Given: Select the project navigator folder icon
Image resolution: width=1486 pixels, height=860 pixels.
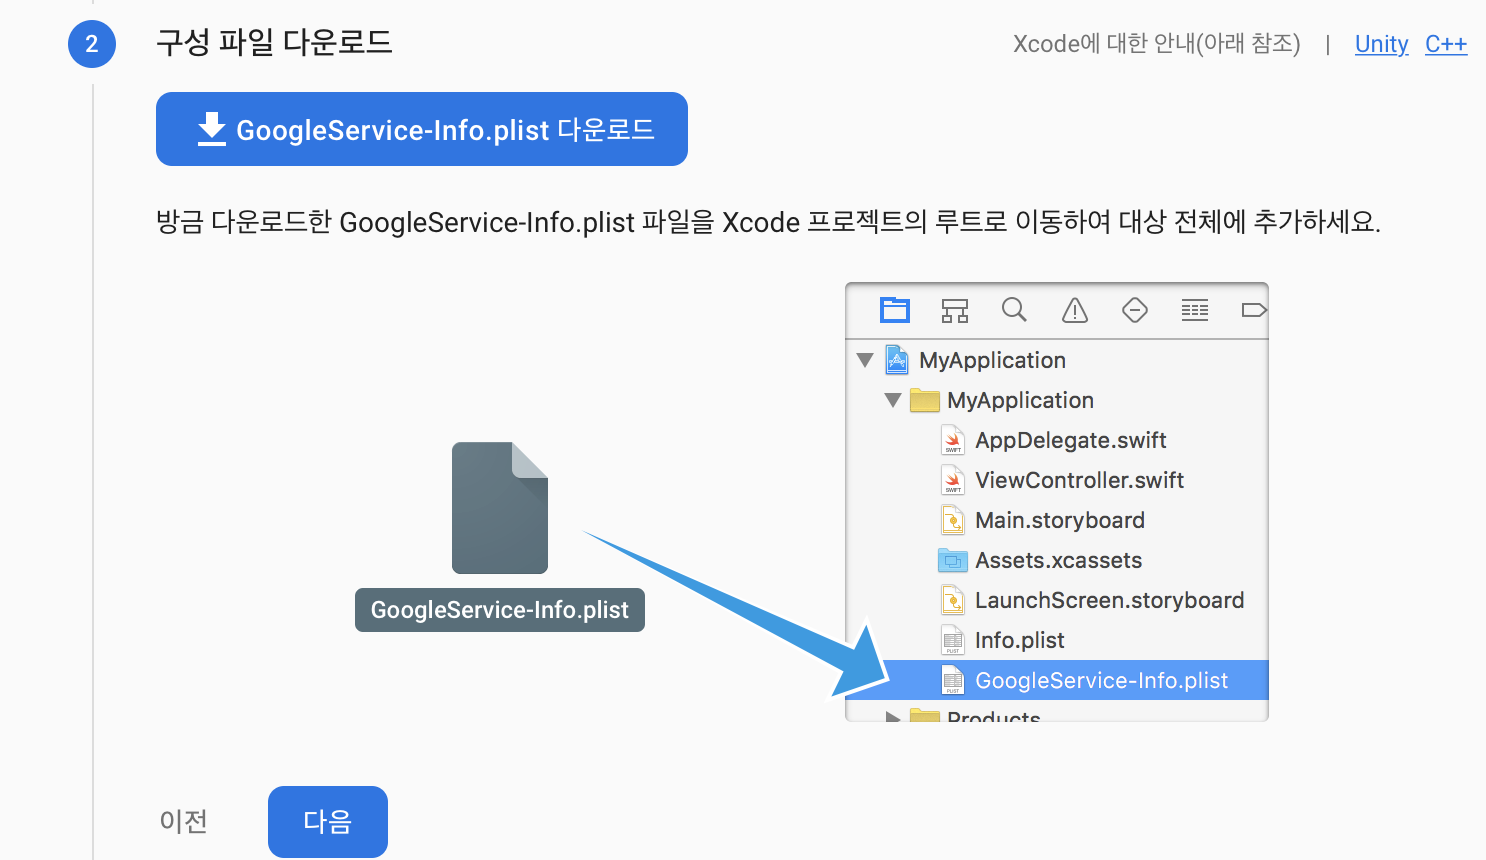Looking at the screenshot, I should [x=895, y=310].
